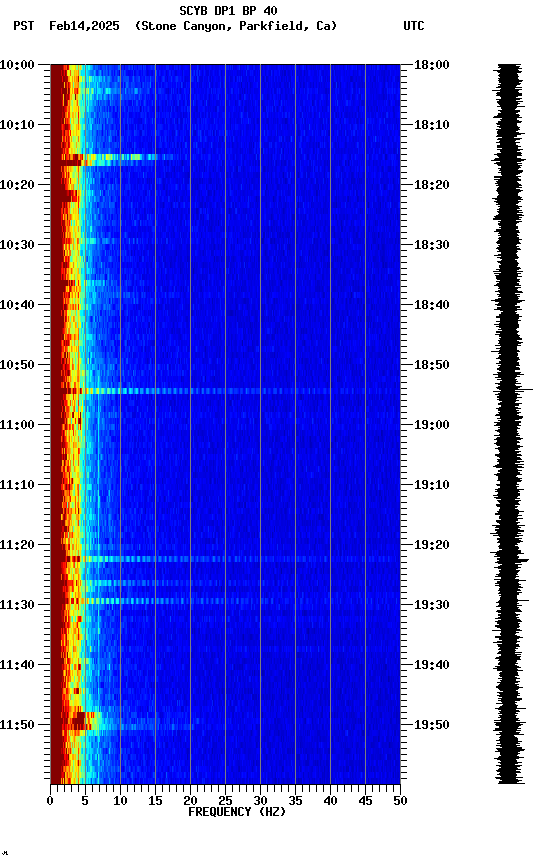The image size is (552, 864).
Task: Click the 18:10 UTC time label
Action: click(432, 125)
